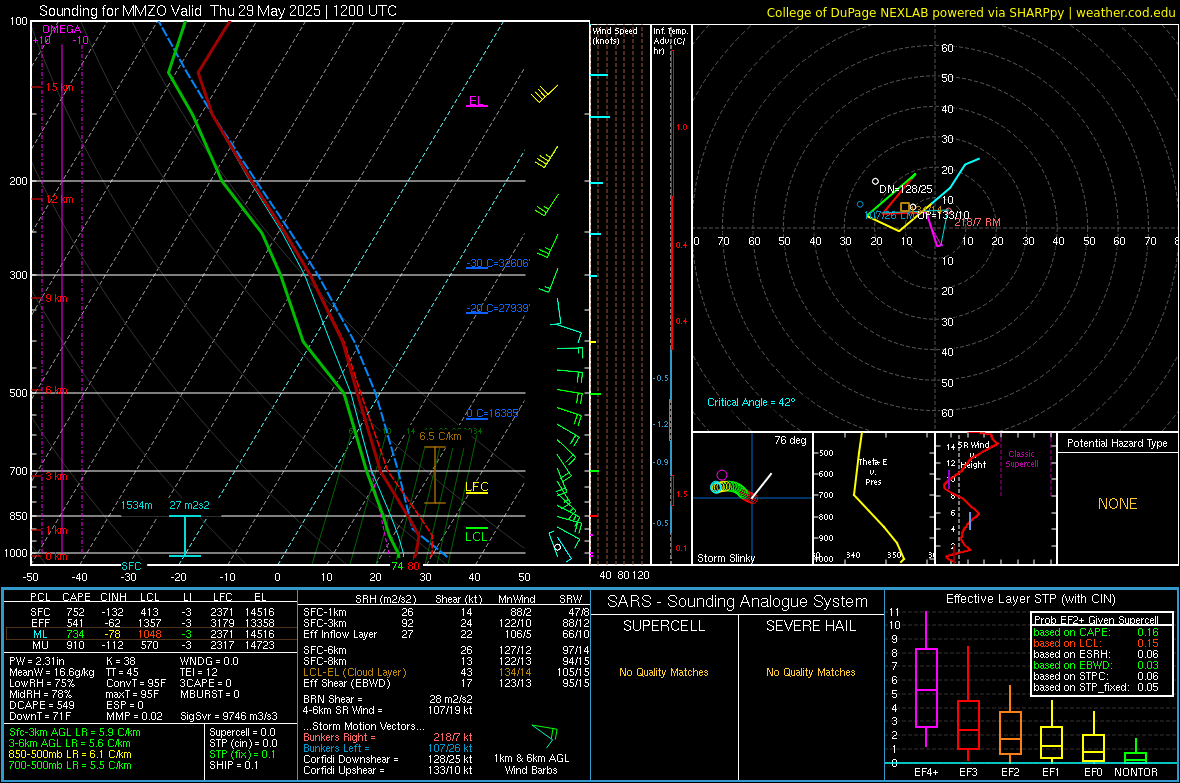The image size is (1180, 783).
Task: Click the 1534m effective inflow label
Action: pos(136,505)
